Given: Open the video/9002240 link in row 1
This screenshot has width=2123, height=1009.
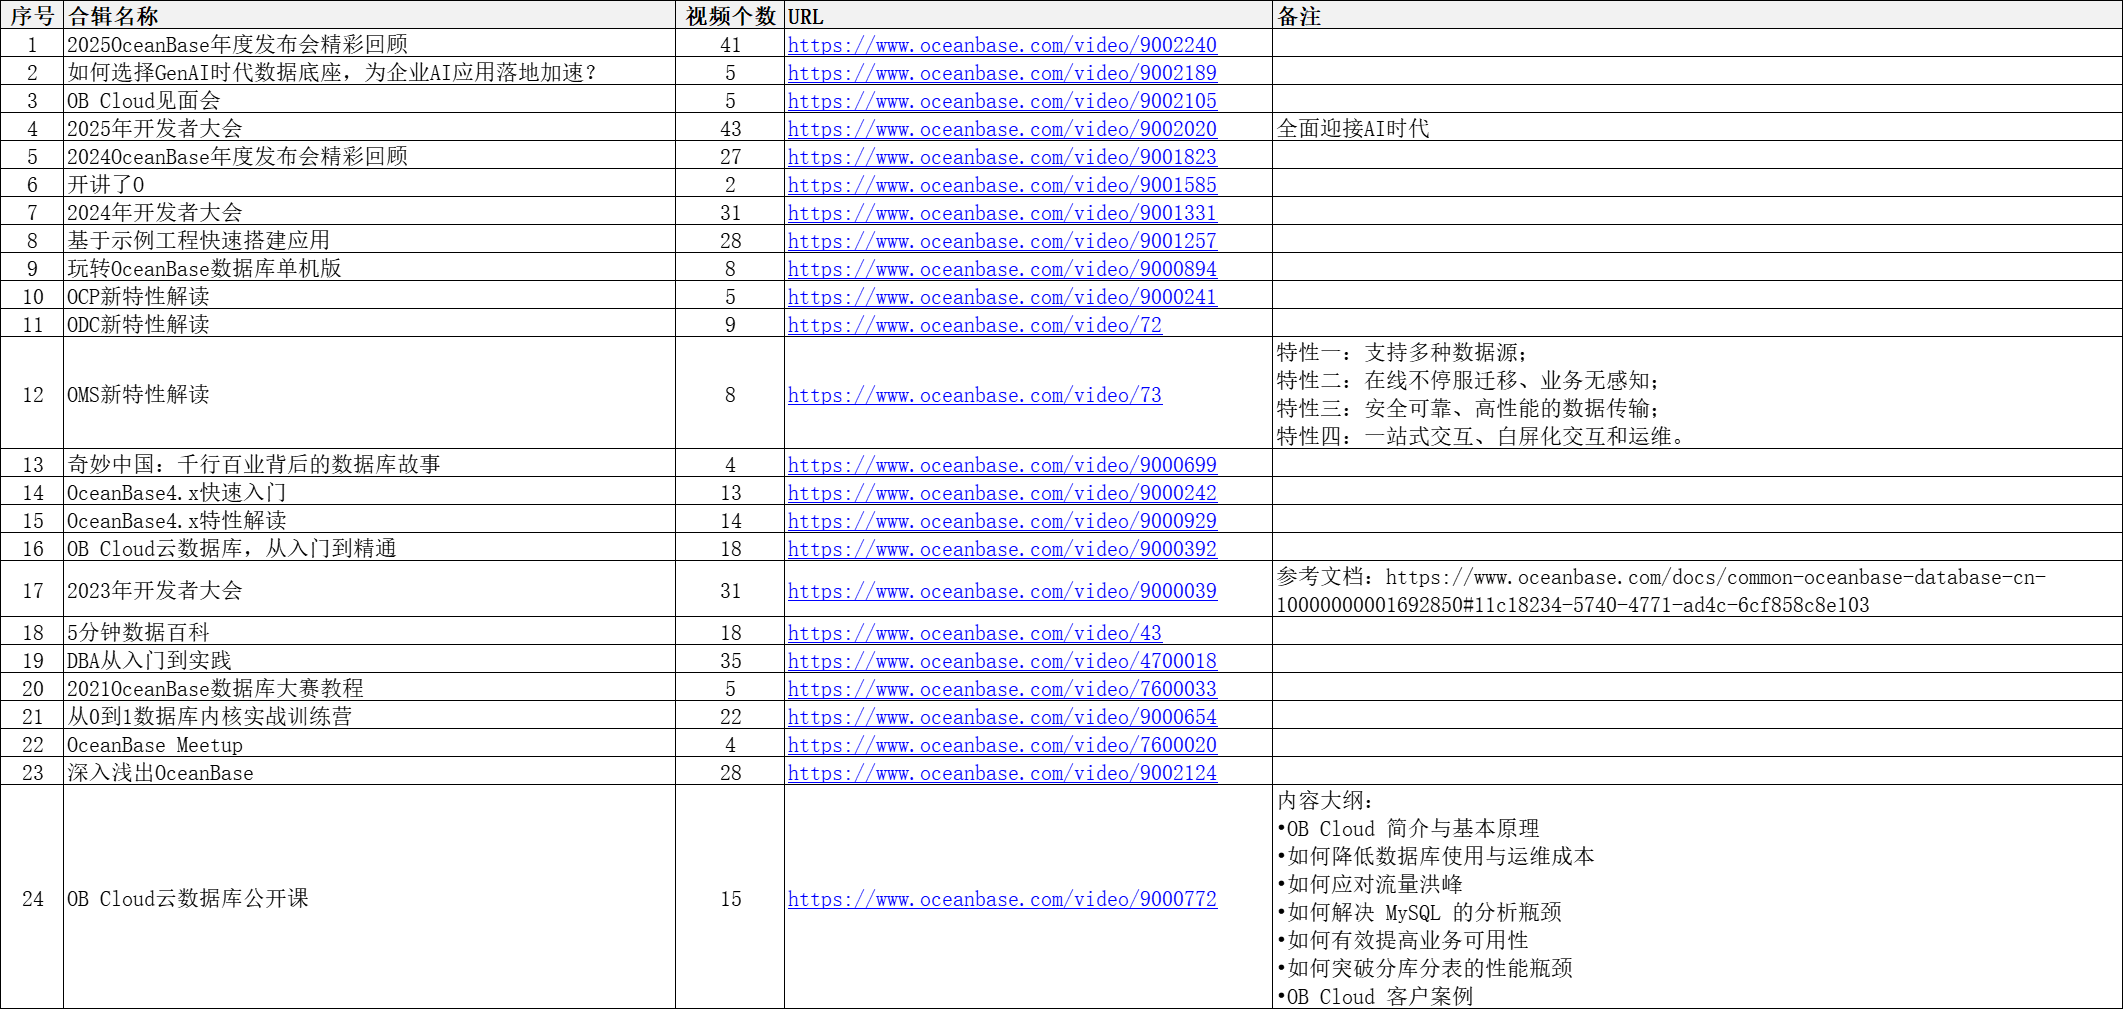Looking at the screenshot, I should 1001,45.
